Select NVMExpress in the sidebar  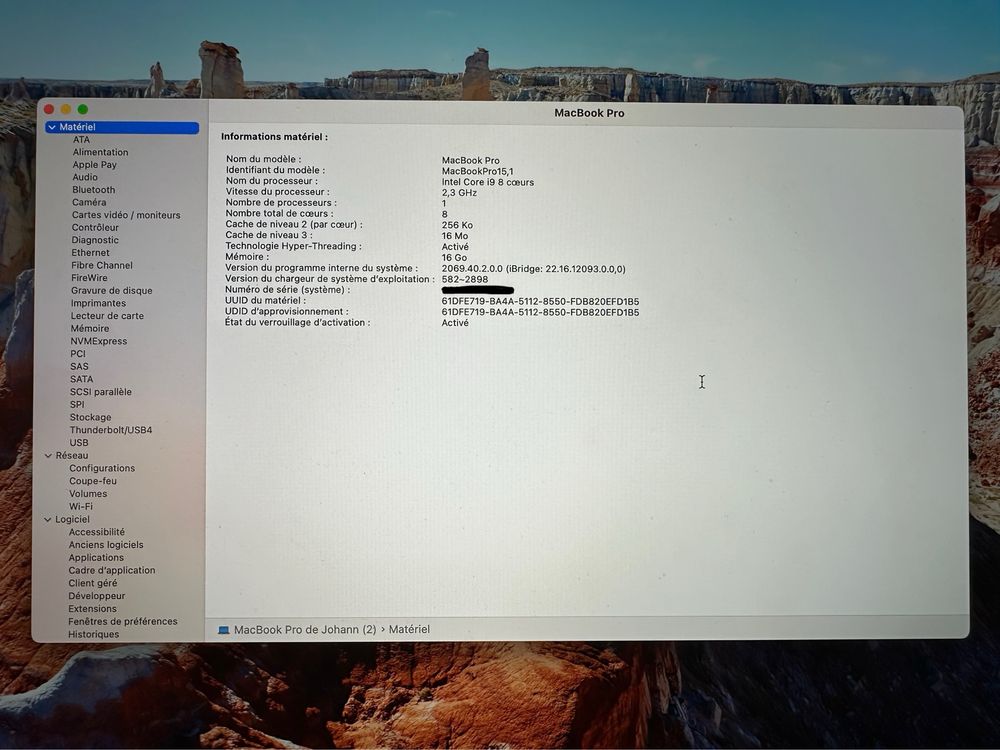99,341
